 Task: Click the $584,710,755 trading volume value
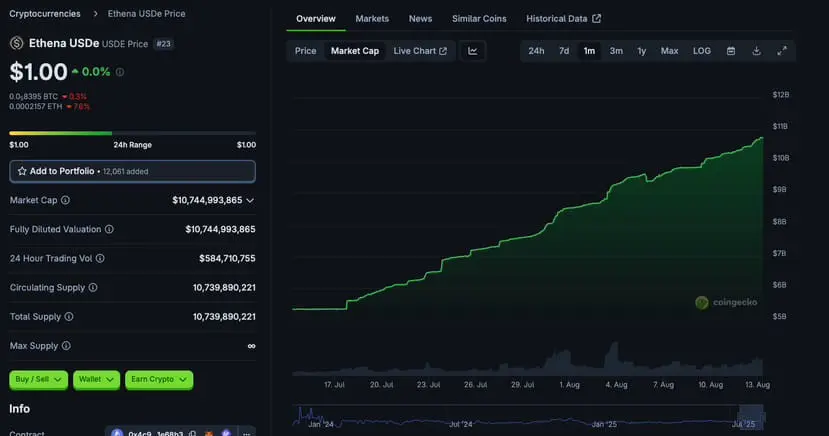[227, 258]
